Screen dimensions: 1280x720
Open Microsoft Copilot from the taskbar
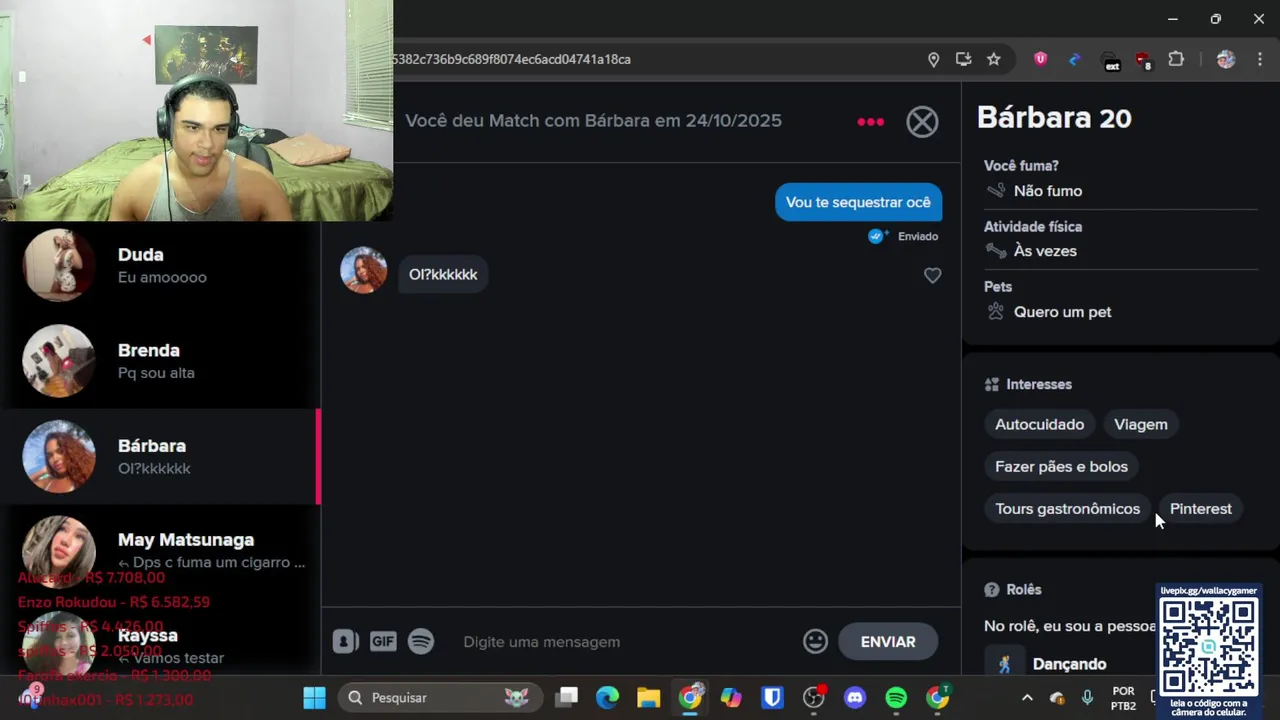[x=731, y=697]
